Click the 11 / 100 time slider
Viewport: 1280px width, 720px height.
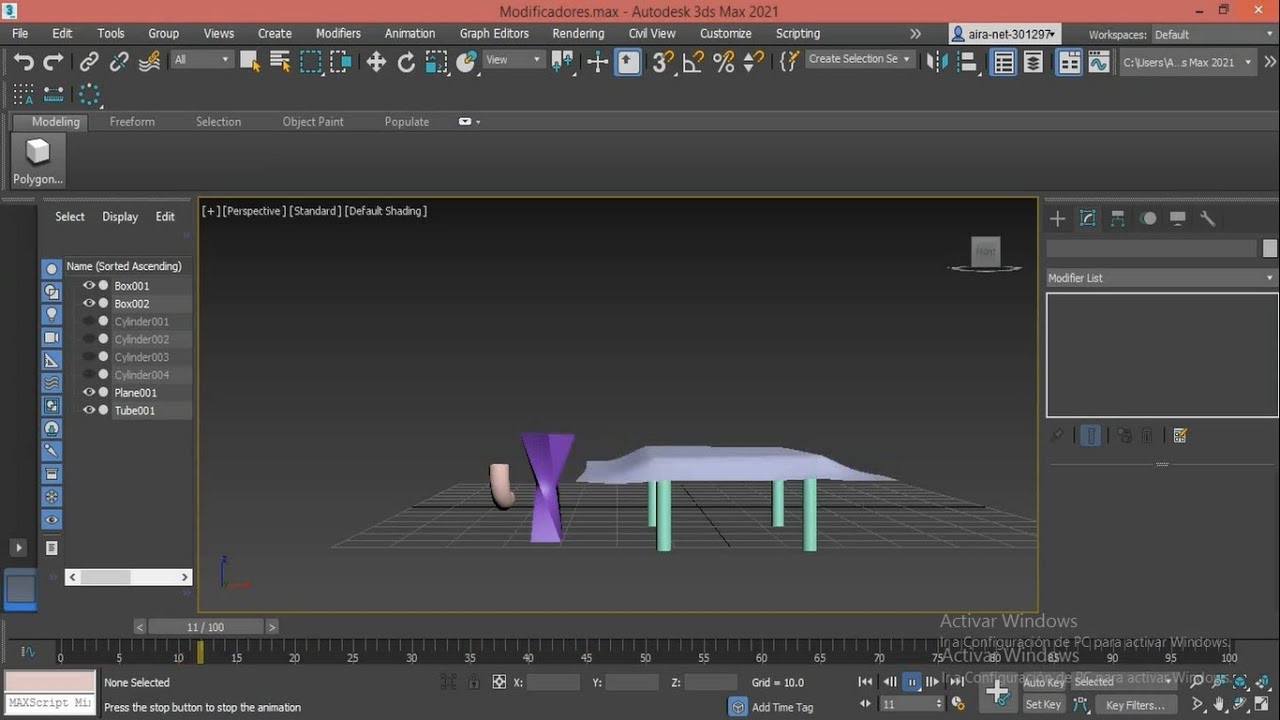coord(205,627)
